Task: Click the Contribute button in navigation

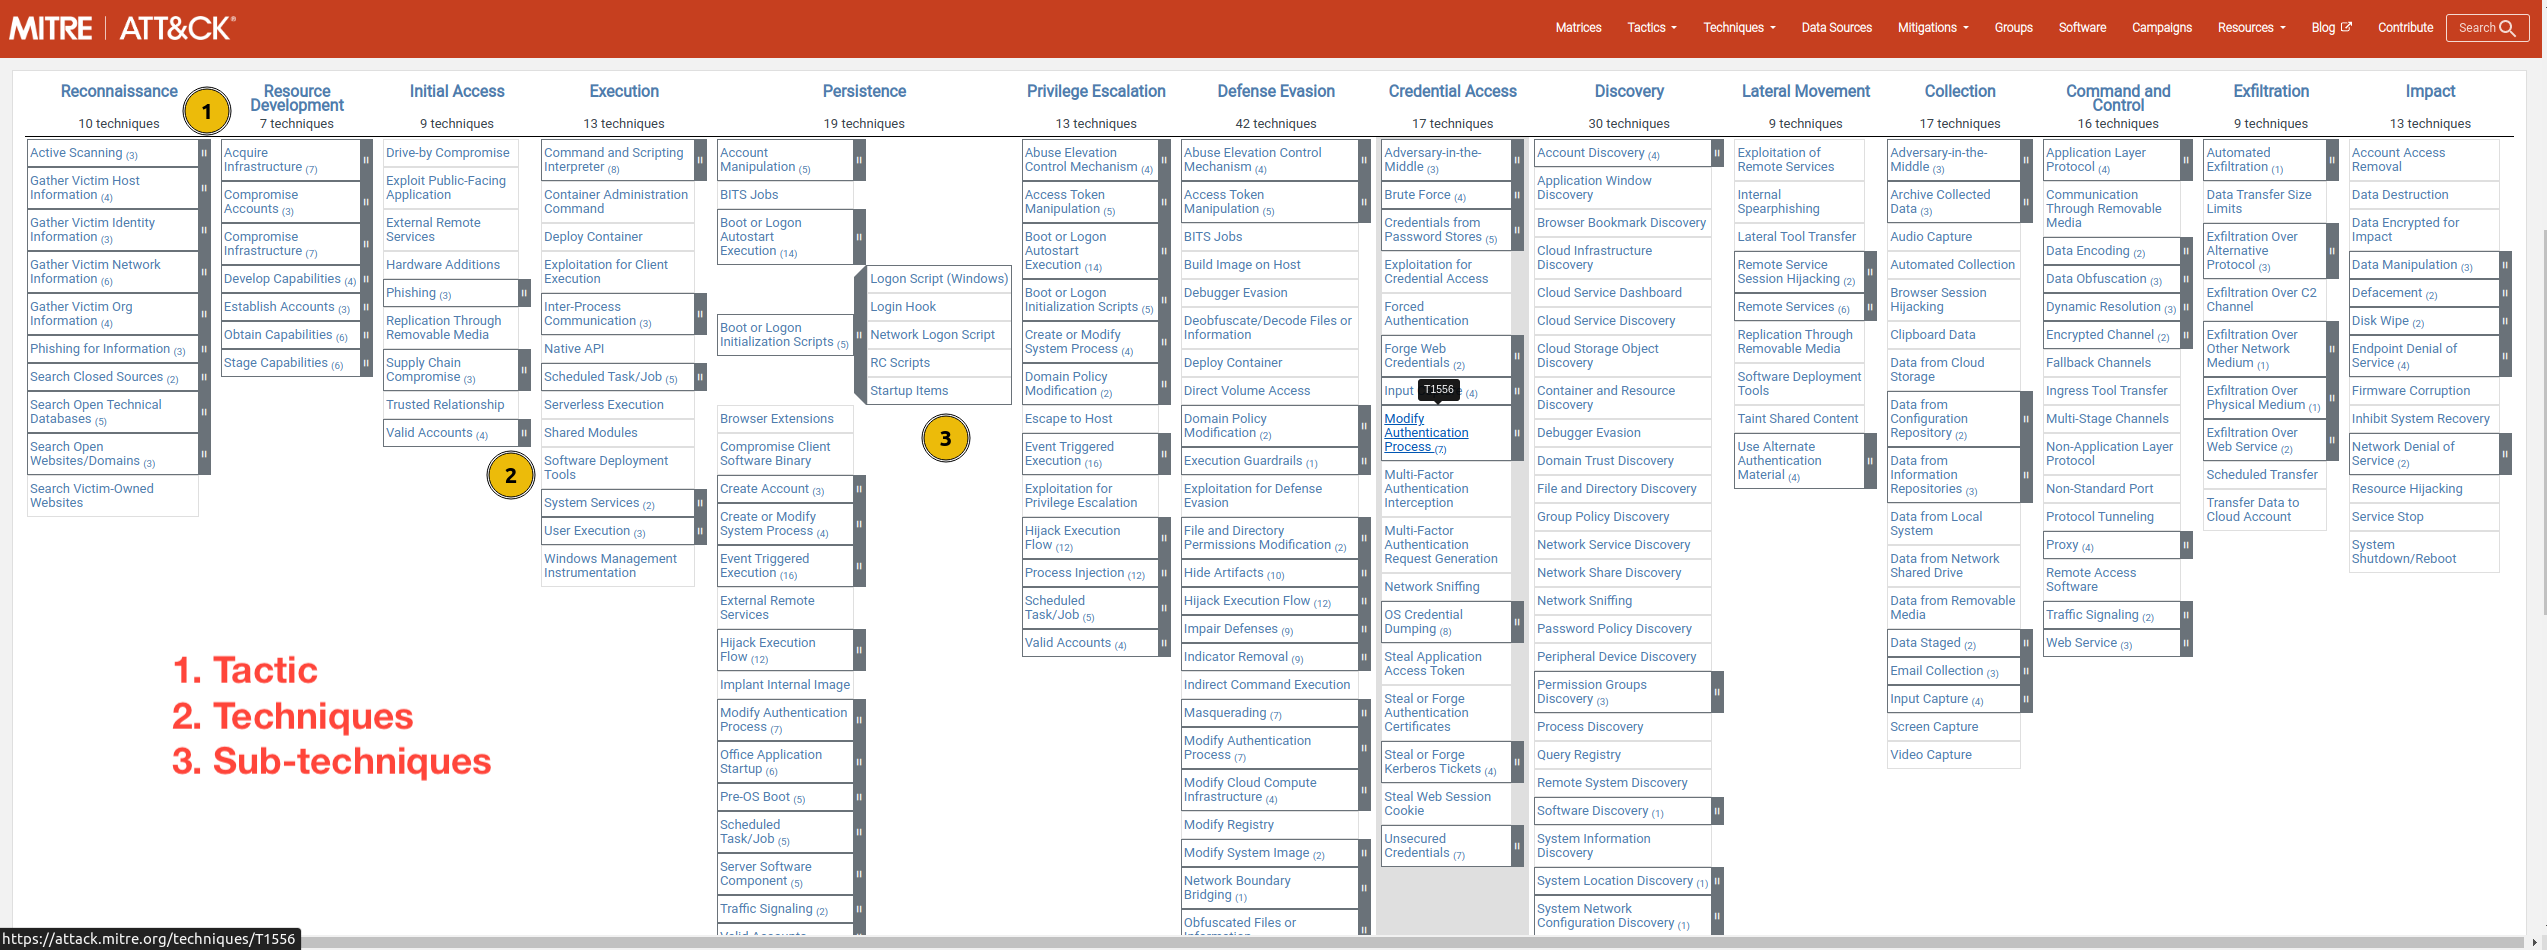Action: pyautogui.click(x=2405, y=27)
